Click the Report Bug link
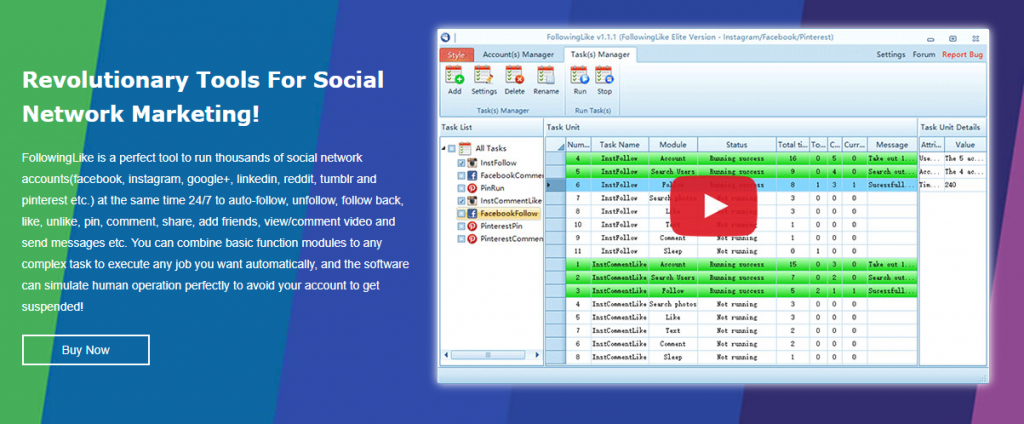Image resolution: width=1024 pixels, height=424 pixels. [963, 55]
